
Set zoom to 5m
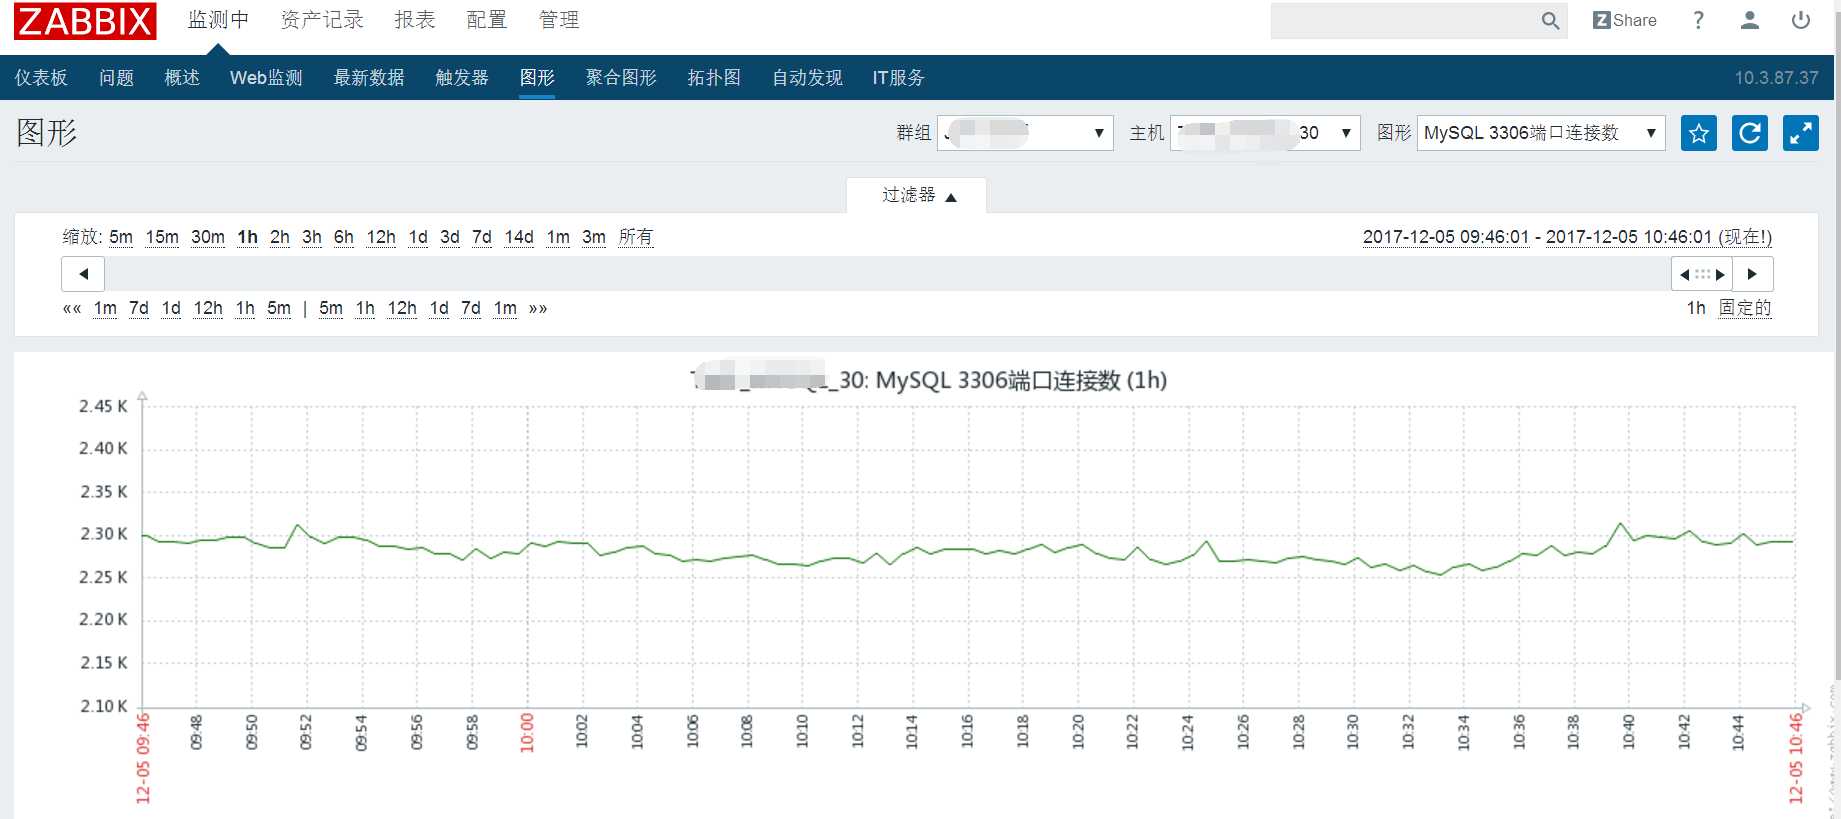click(121, 237)
